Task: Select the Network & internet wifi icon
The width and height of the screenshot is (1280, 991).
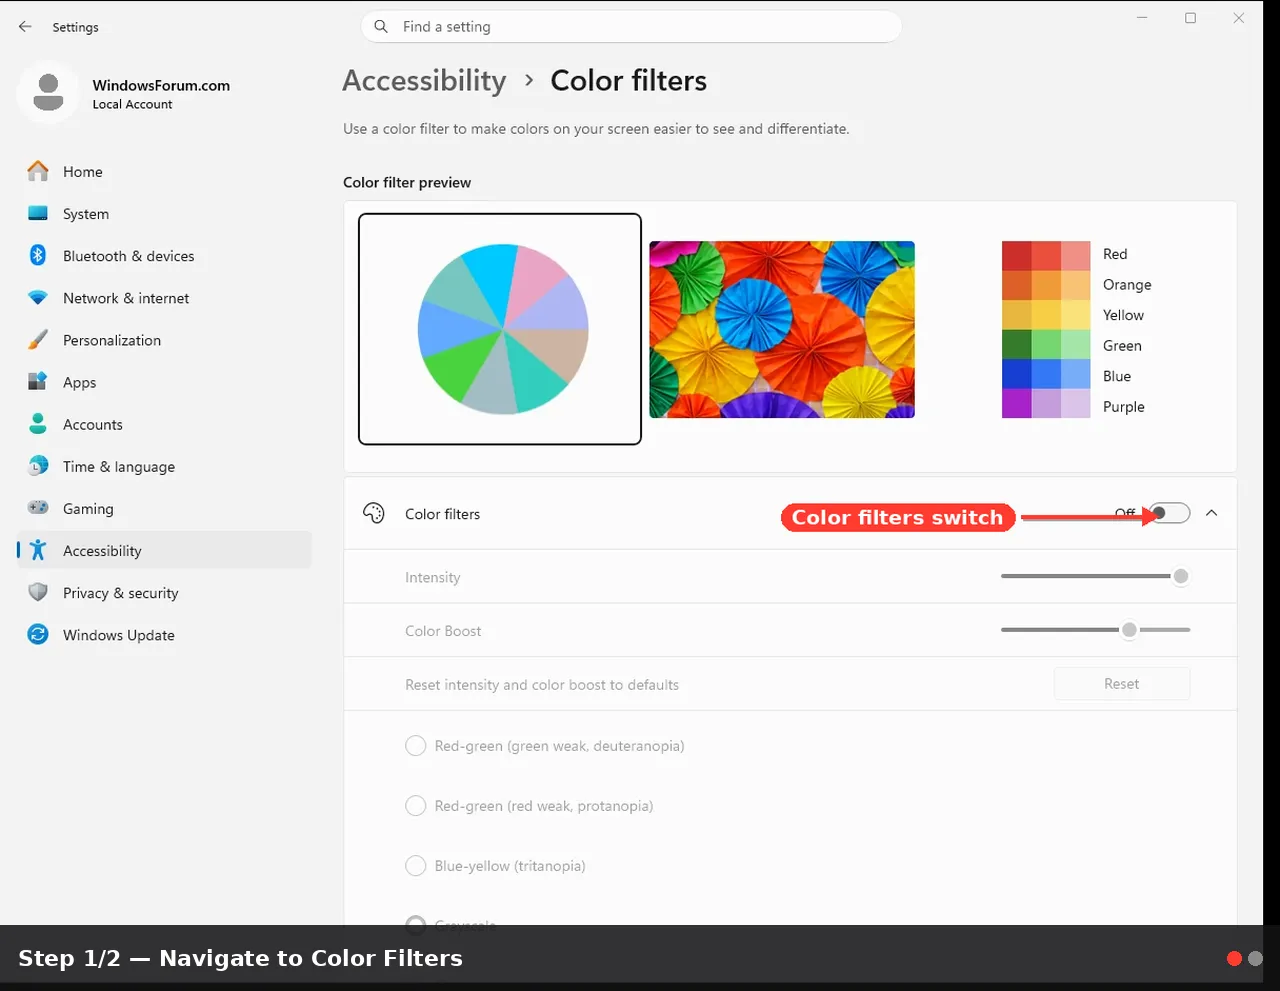Action: pos(38,298)
